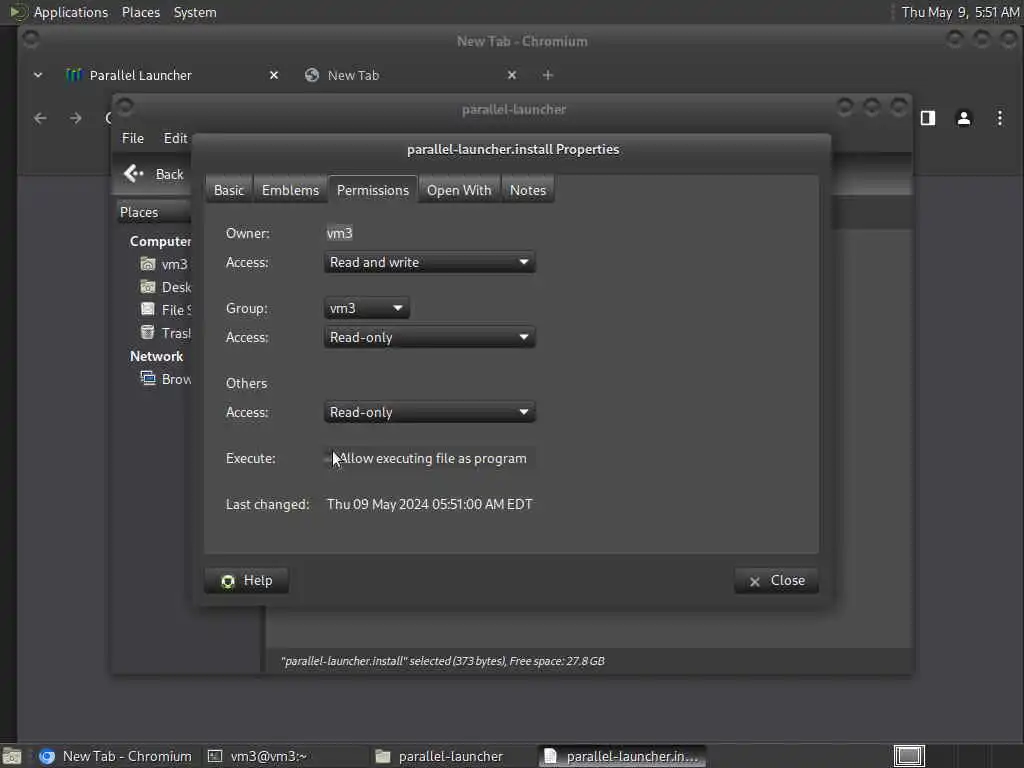Open Chromium profile avatar icon
1024x768 pixels.
[964, 118]
